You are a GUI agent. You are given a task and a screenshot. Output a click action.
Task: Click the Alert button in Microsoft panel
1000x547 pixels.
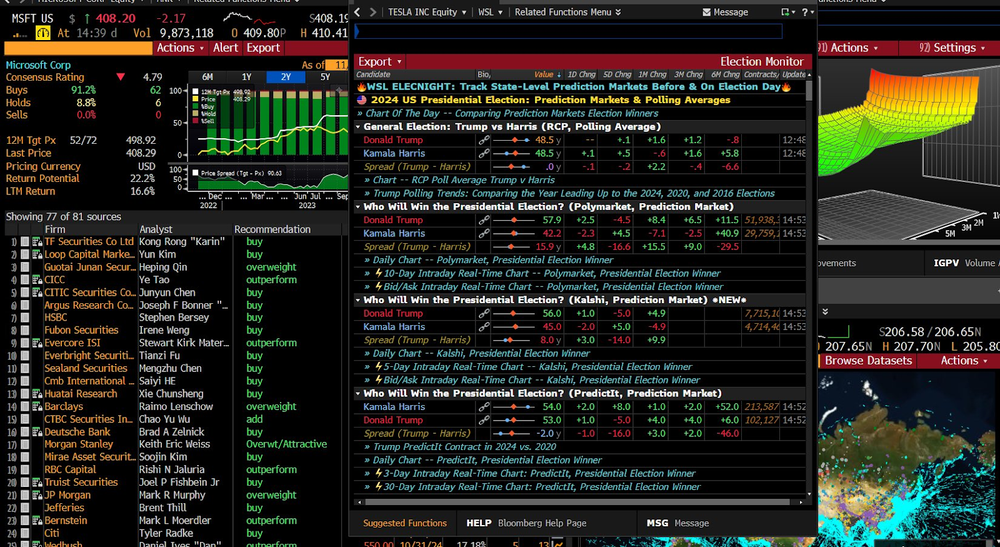(x=225, y=48)
